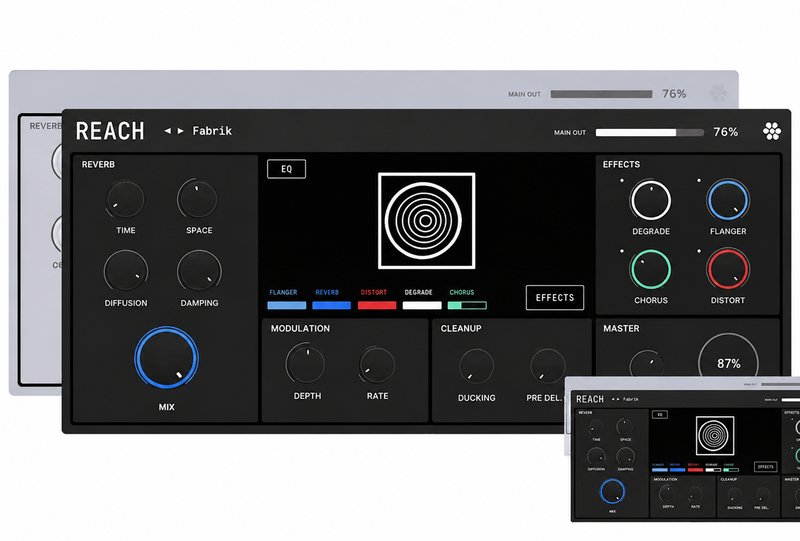
Task: Click the EQ button in the small thumbnail window
Action: pyautogui.click(x=660, y=414)
